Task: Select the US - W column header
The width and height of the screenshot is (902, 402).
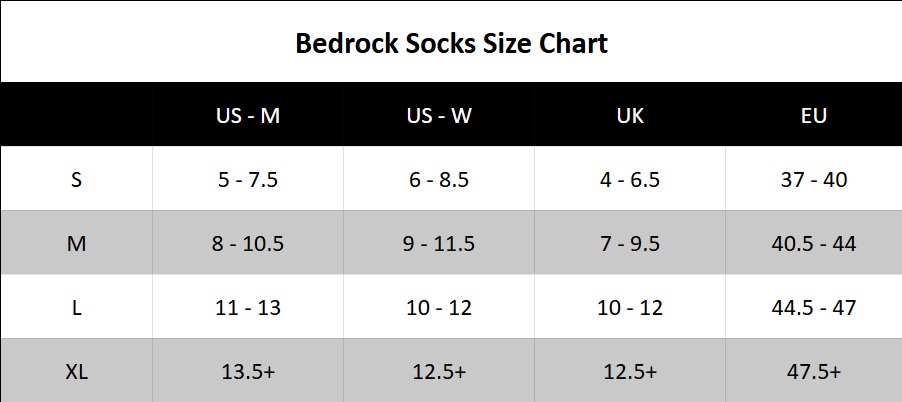Action: click(438, 115)
